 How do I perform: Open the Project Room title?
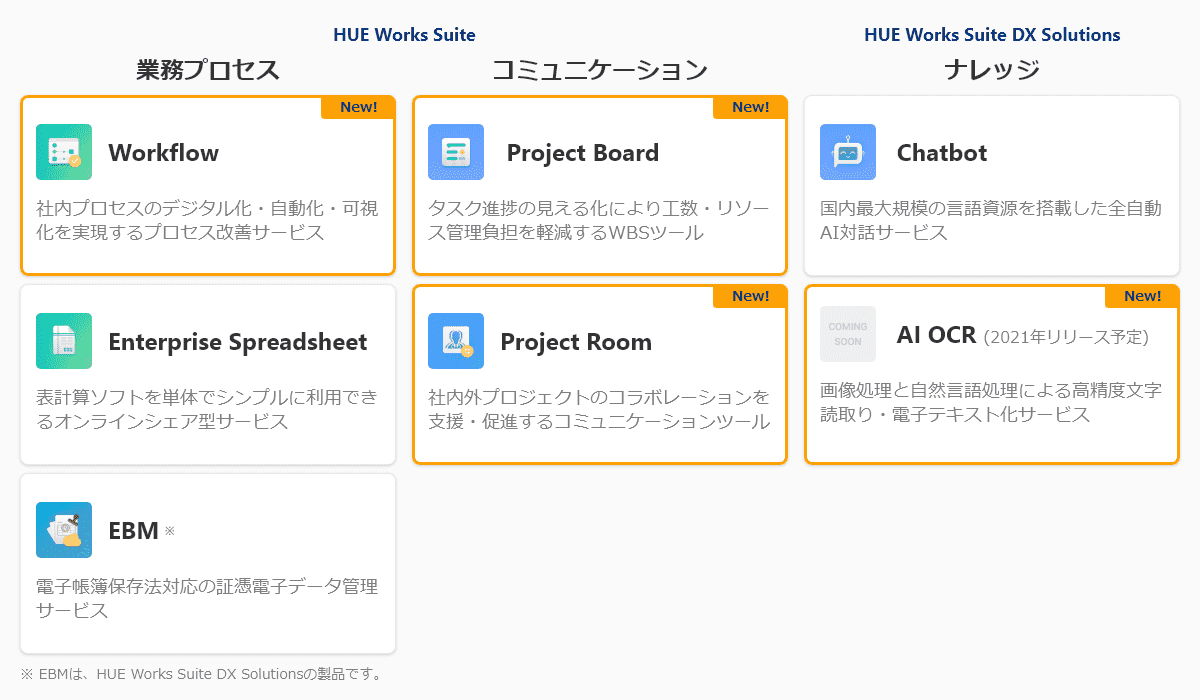576,342
